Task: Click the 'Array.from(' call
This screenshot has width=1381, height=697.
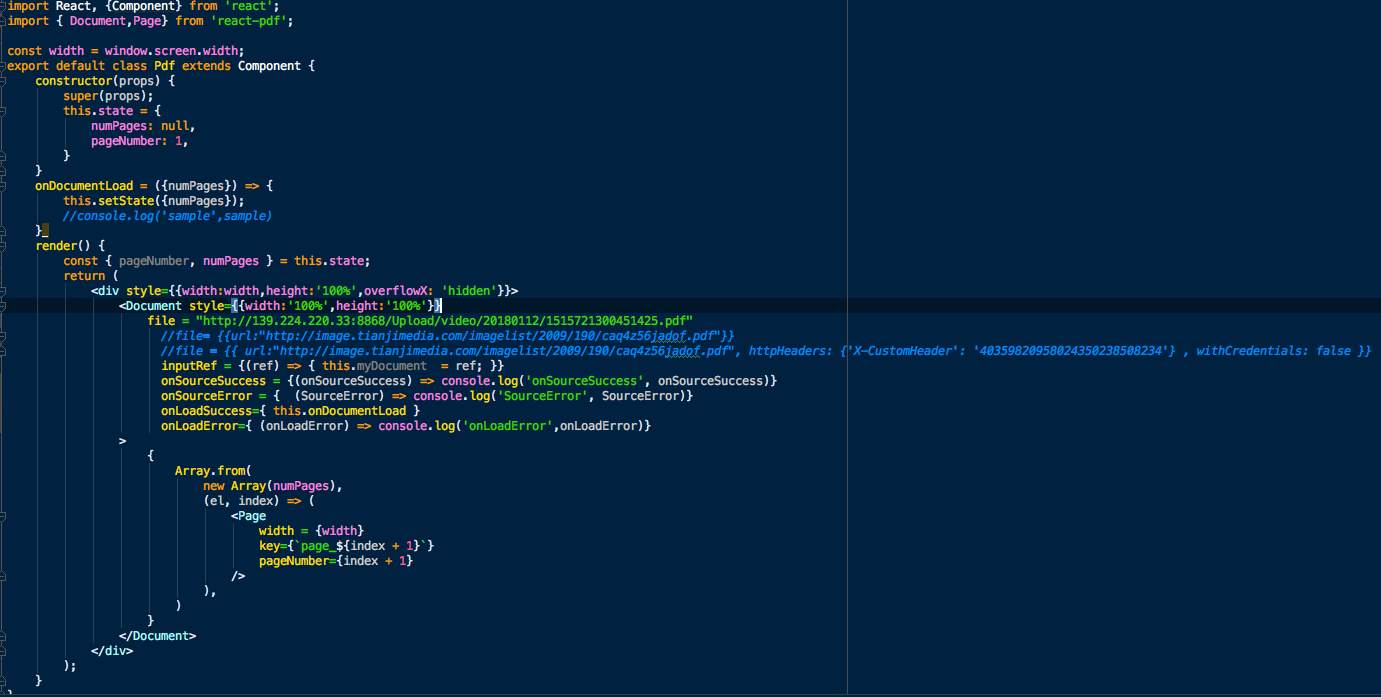Action: [213, 471]
